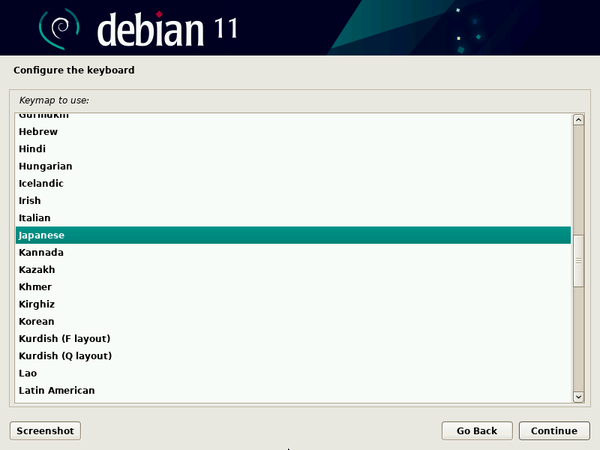Image resolution: width=600 pixels, height=450 pixels.
Task: Pick Icelandic from the keymap list
Action: click(x=41, y=184)
